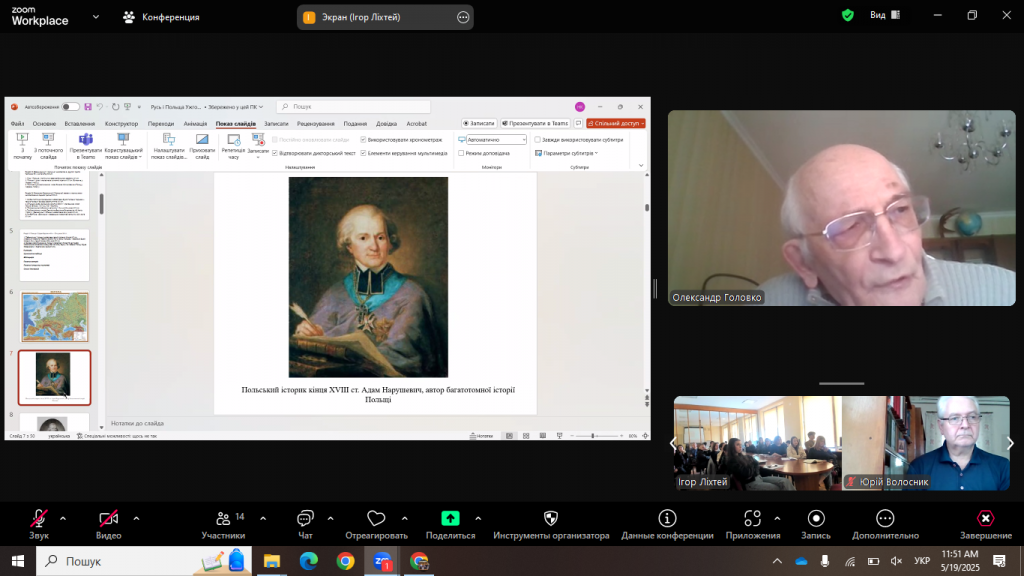Open Данные конференции meeting info

point(667,518)
